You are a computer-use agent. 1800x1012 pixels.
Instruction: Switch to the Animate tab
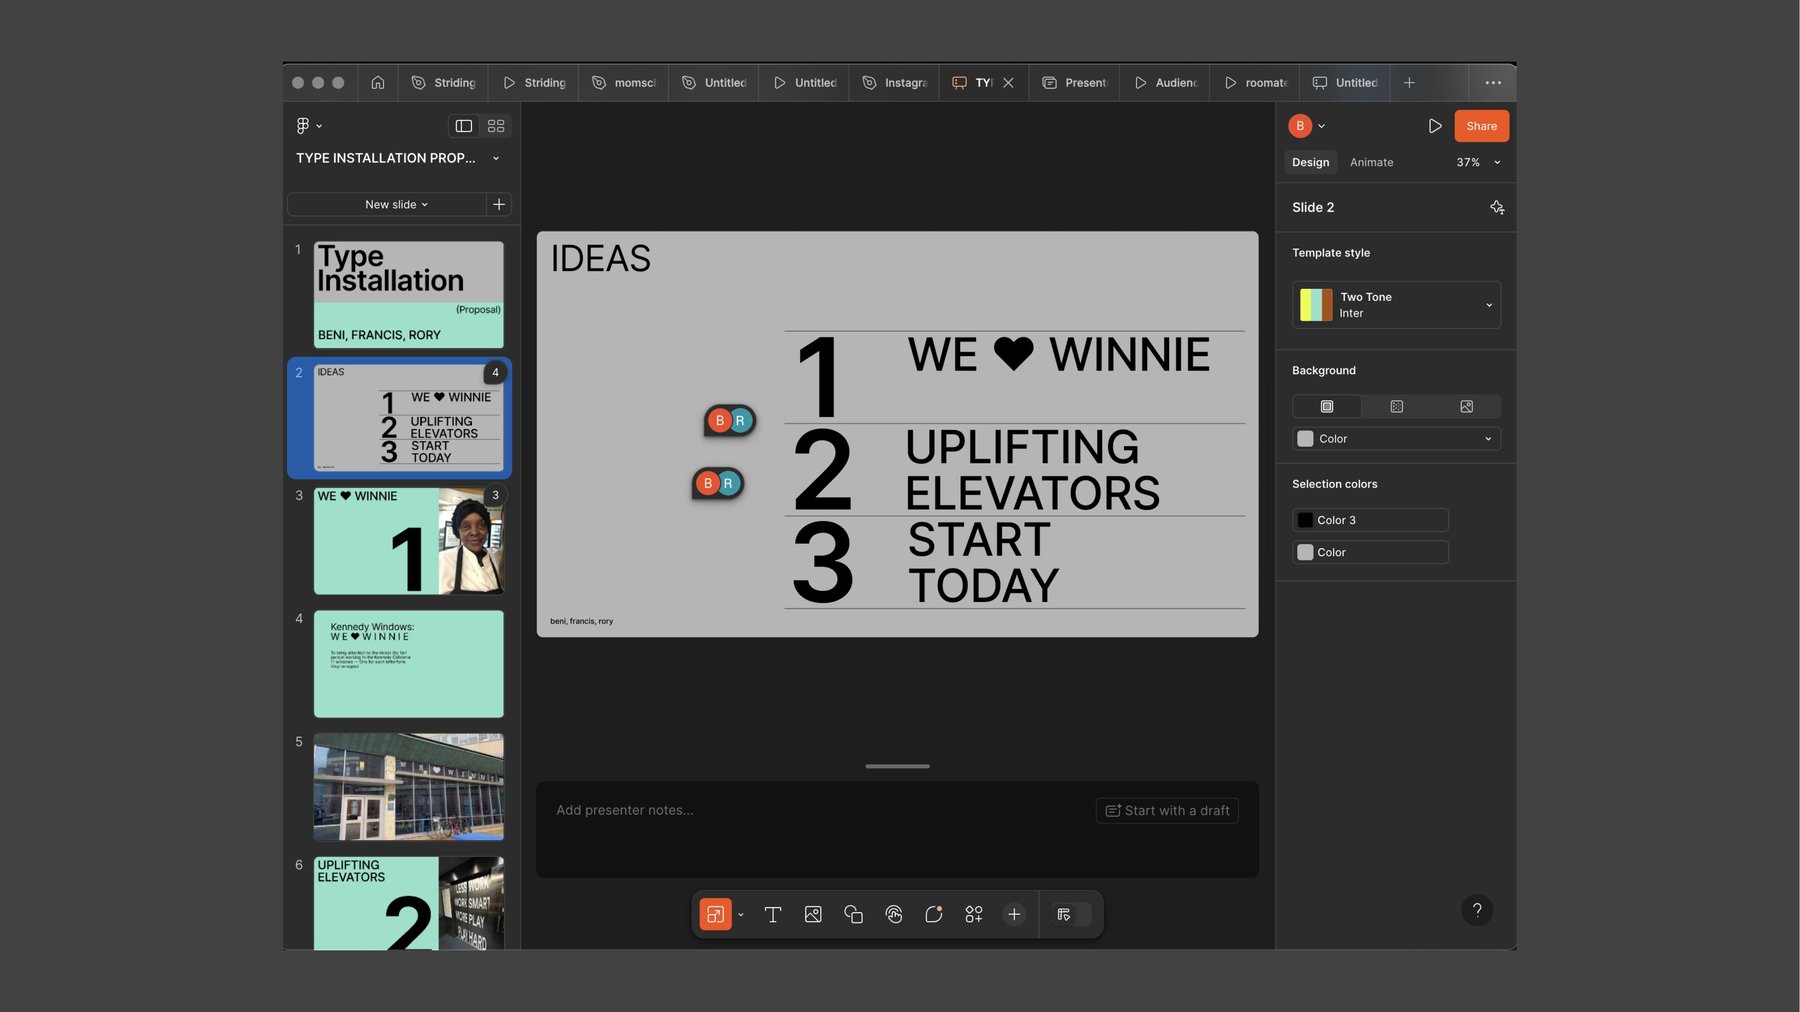[x=1371, y=161]
